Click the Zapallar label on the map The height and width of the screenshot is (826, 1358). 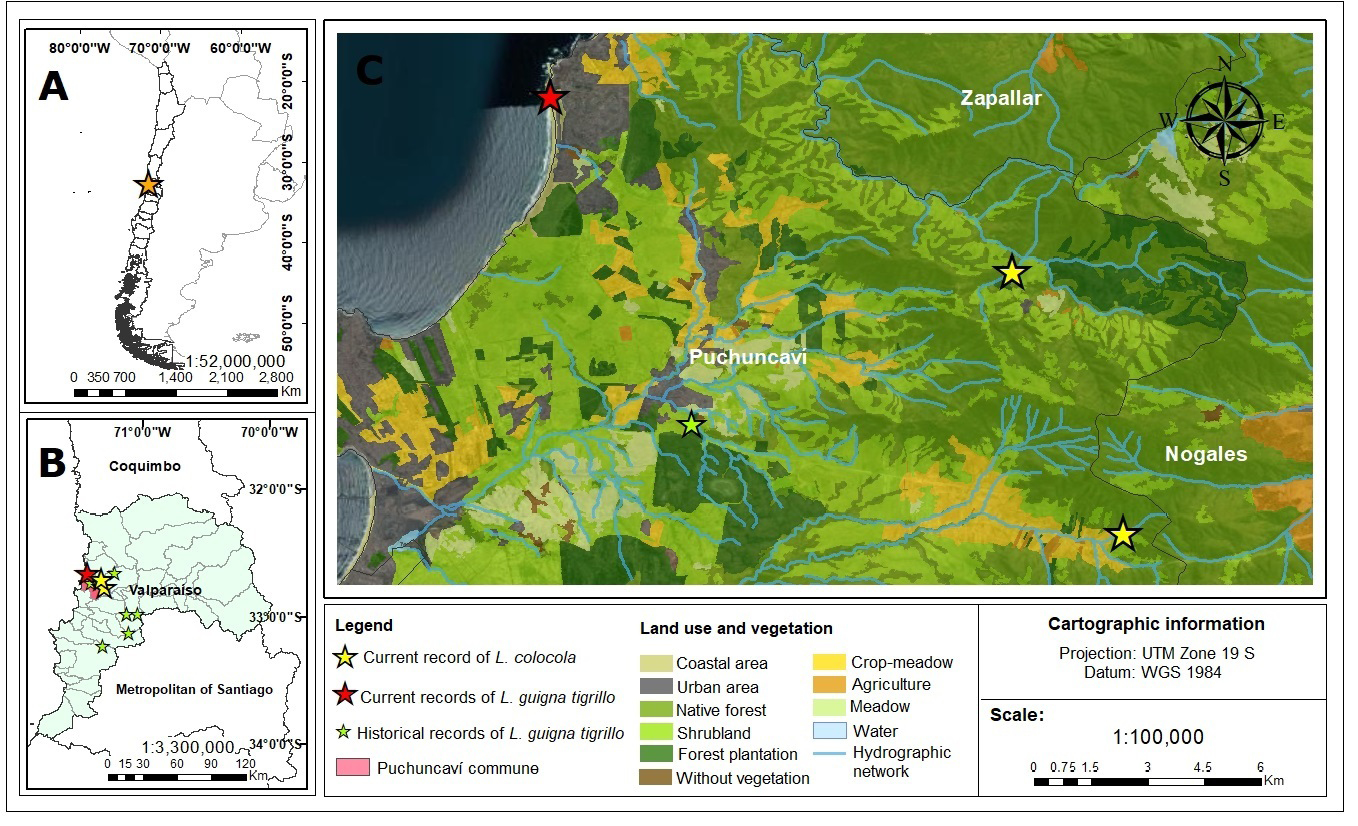click(1001, 98)
